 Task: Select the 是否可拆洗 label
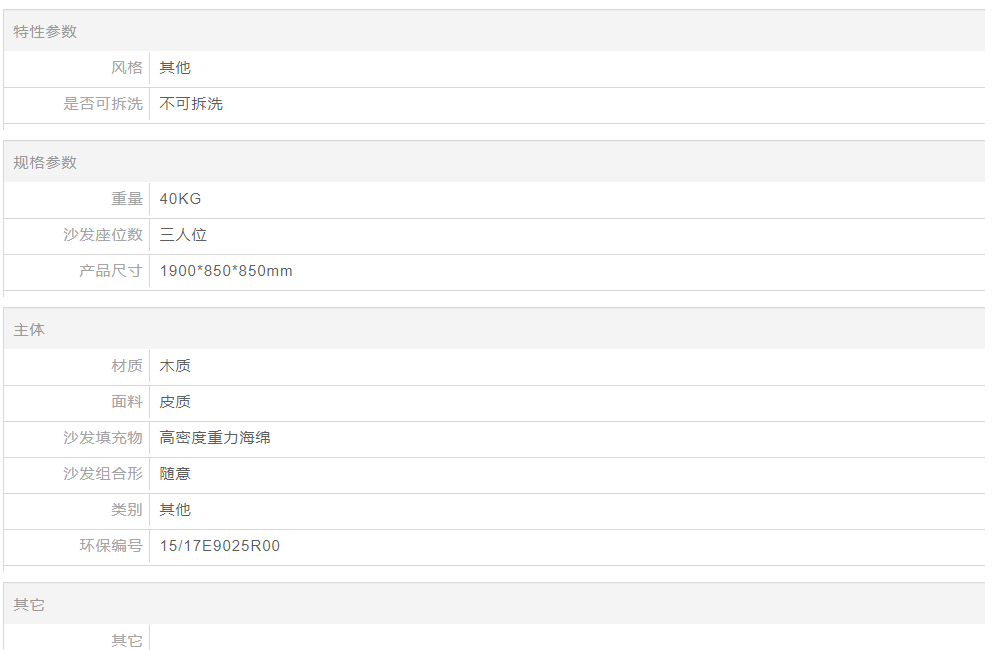(x=103, y=104)
